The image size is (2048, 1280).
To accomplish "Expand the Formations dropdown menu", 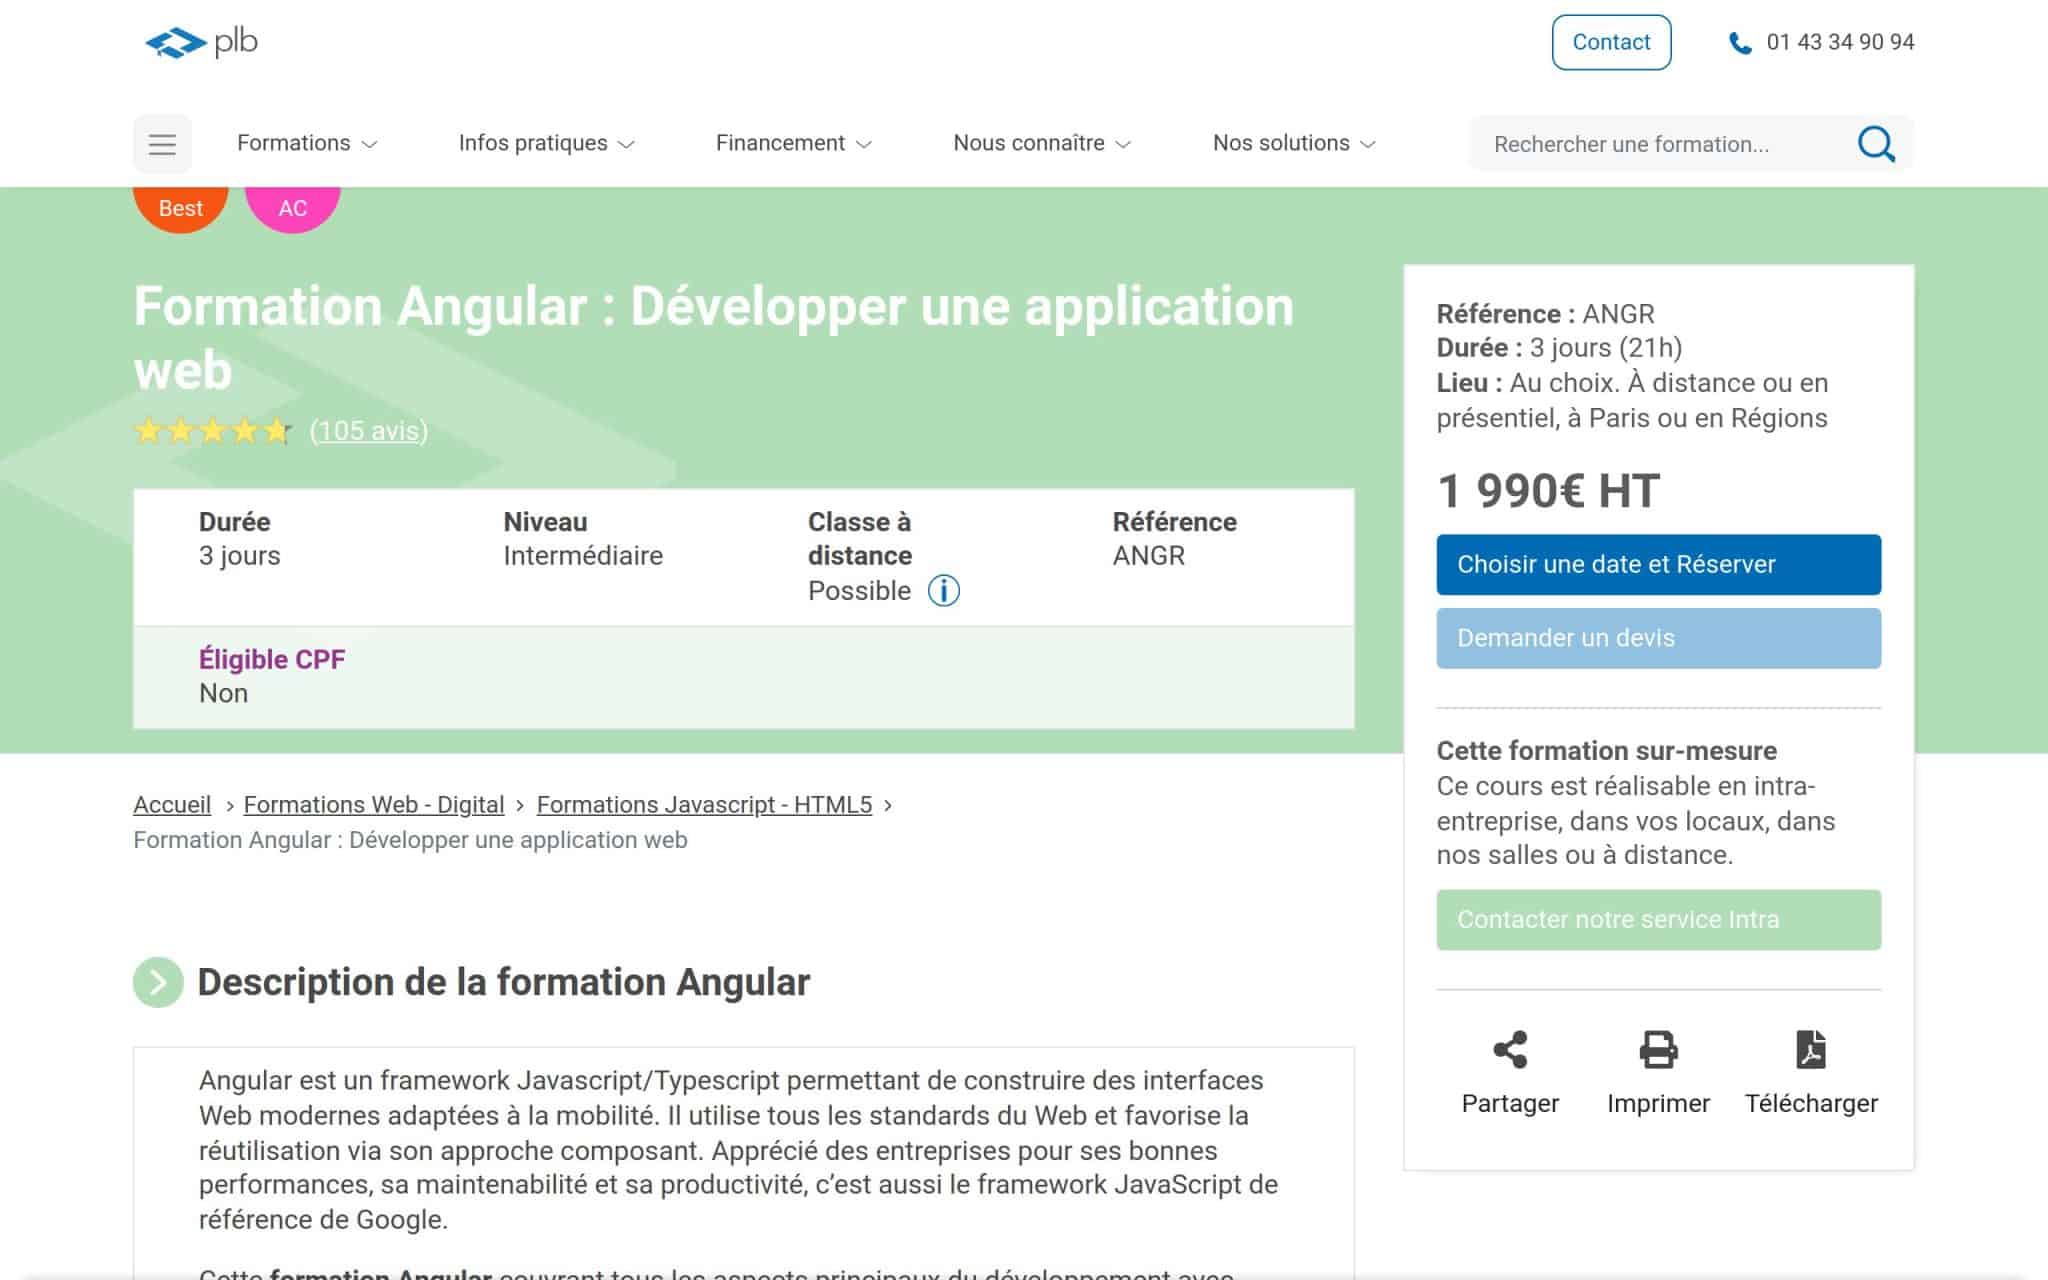I will (307, 143).
